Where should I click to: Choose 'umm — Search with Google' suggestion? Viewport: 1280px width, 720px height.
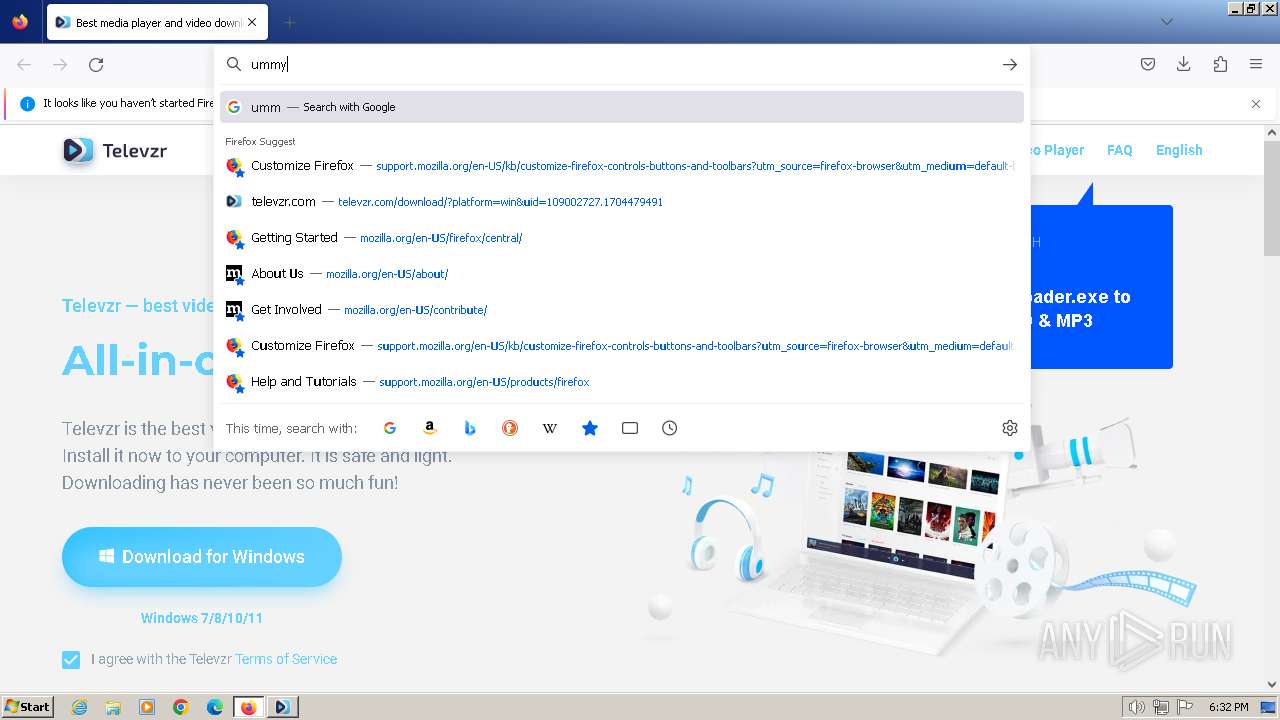tap(622, 107)
